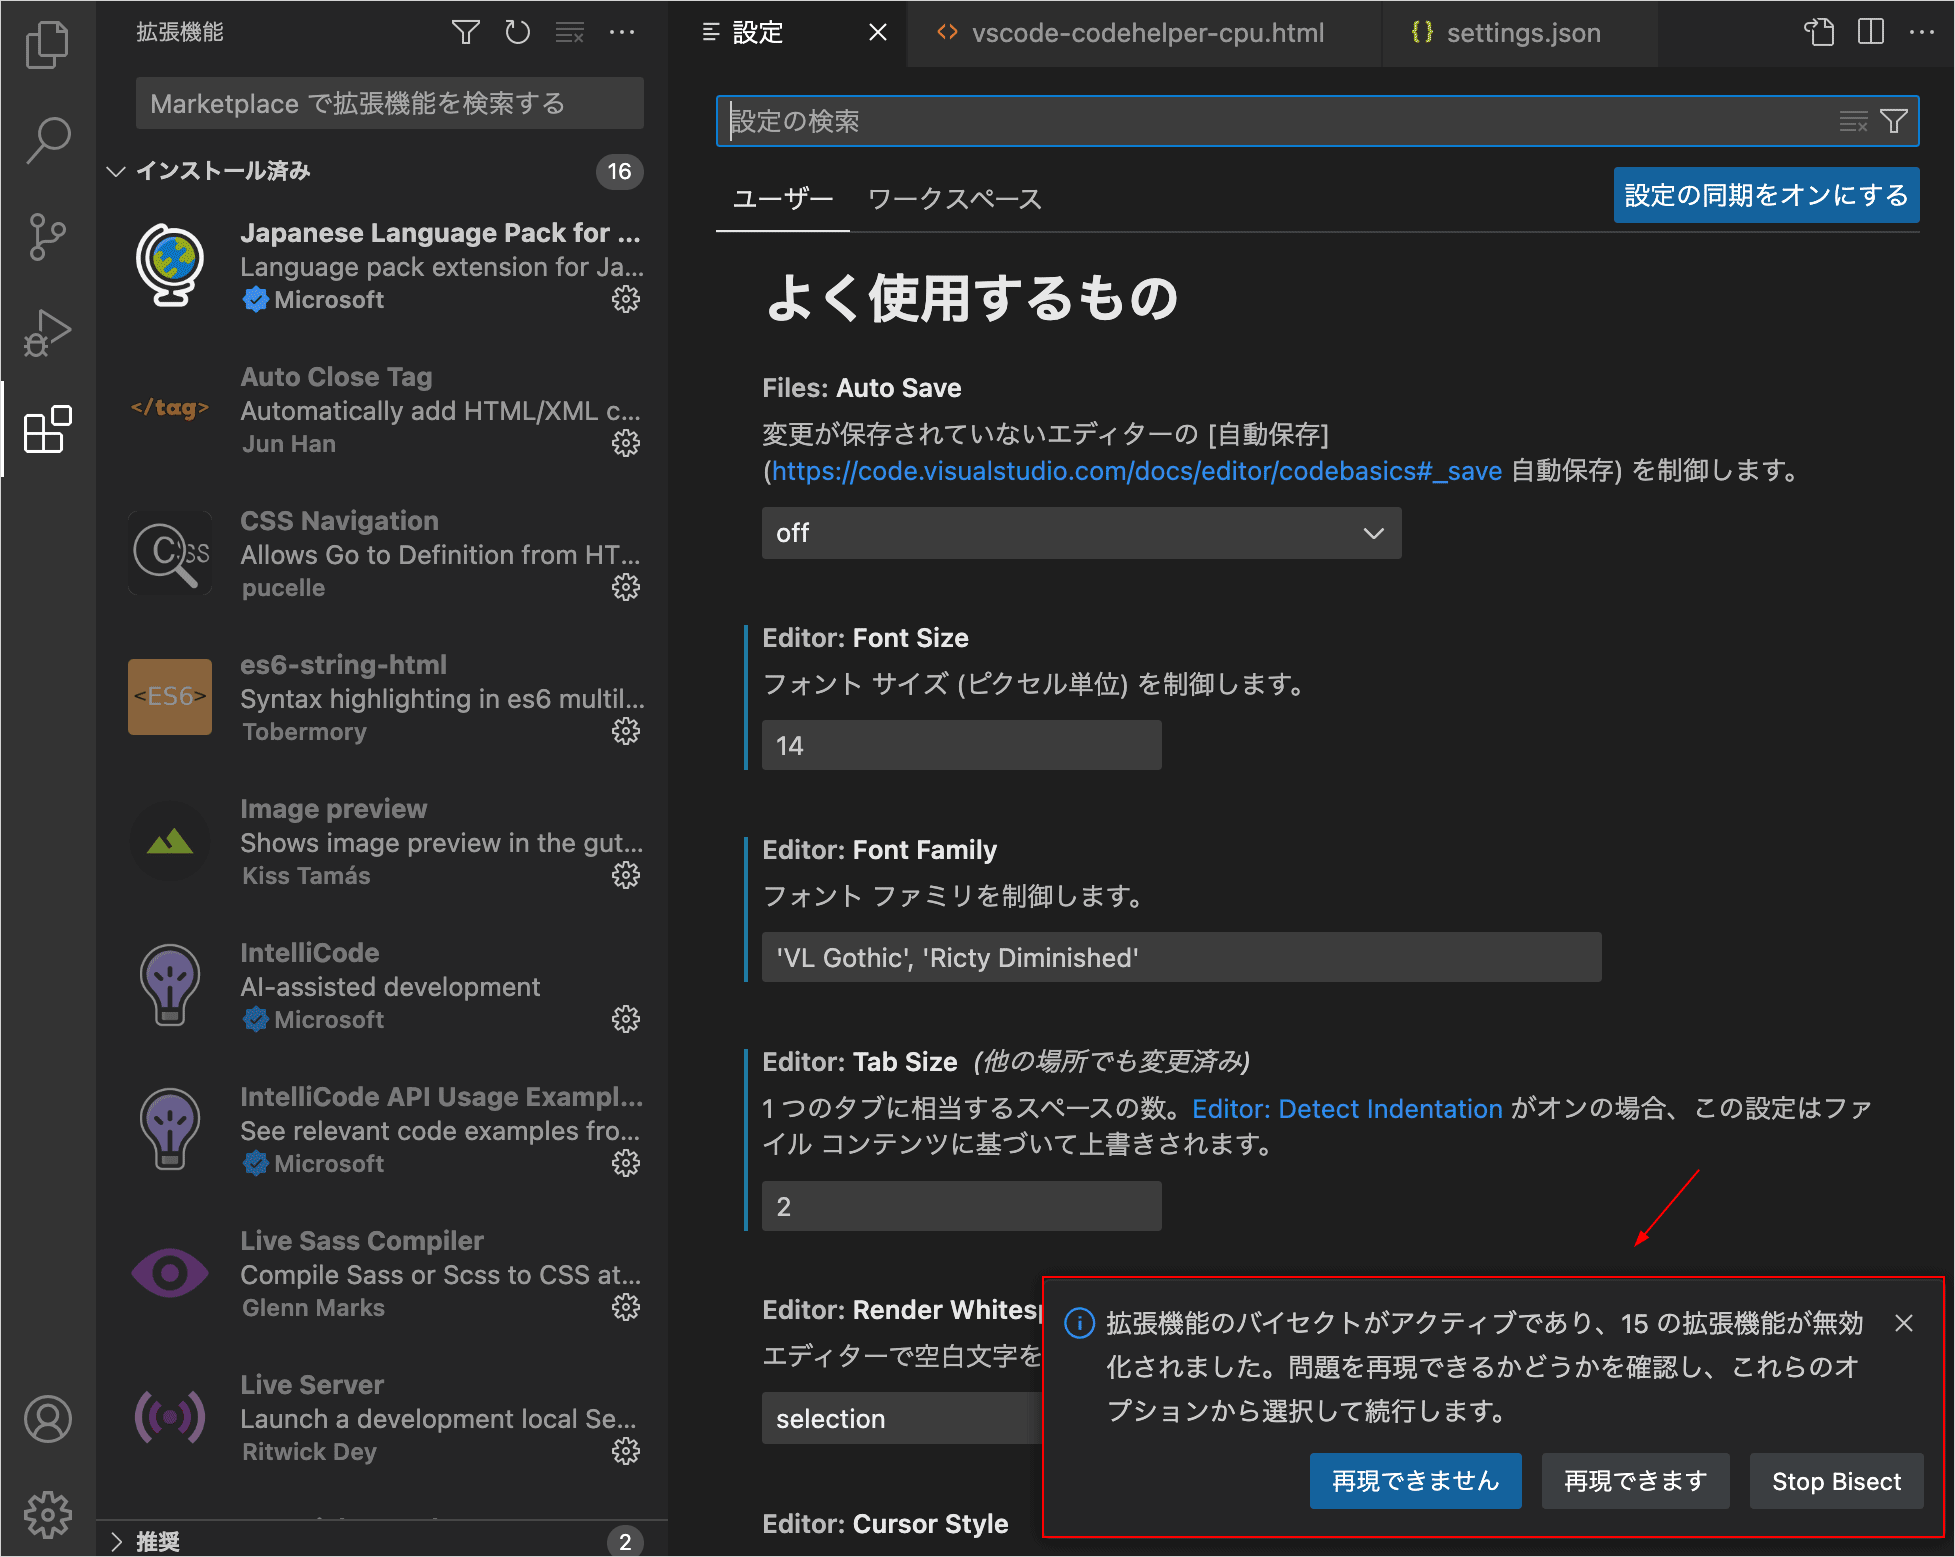Open settings JSON file icon in editor toolbar
The height and width of the screenshot is (1557, 1955).
click(x=1819, y=33)
